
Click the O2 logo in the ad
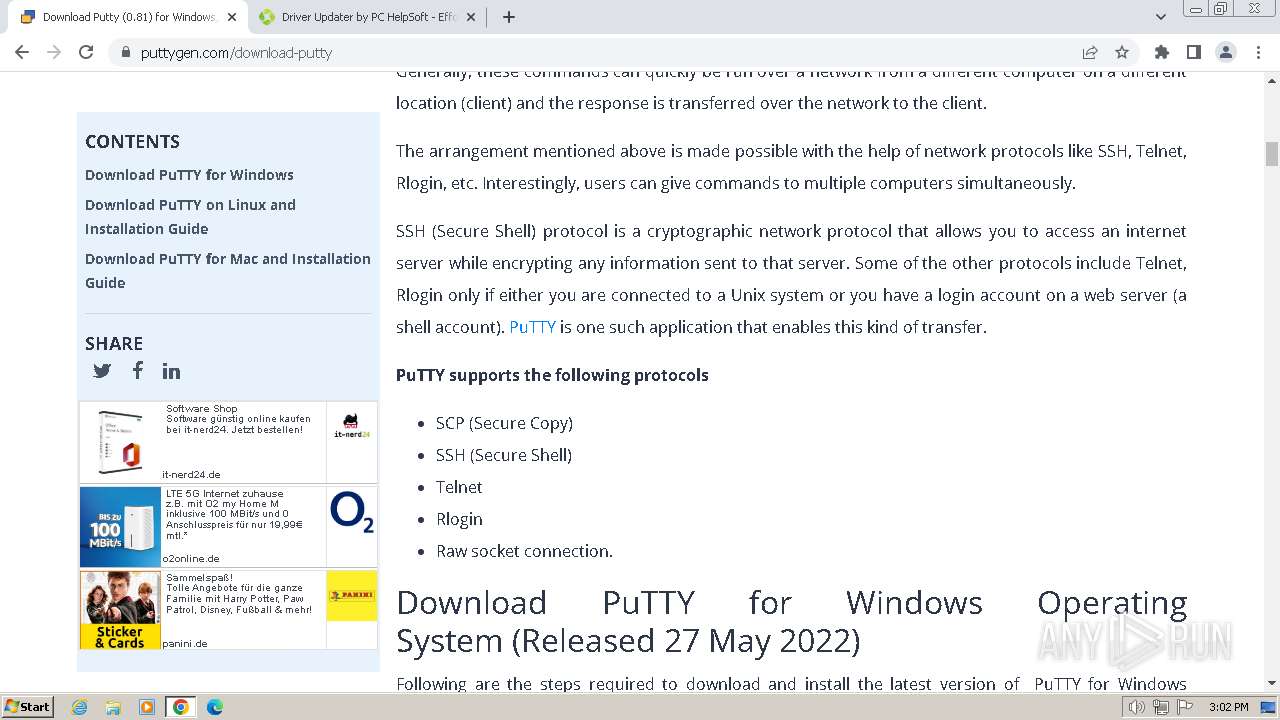[x=352, y=512]
